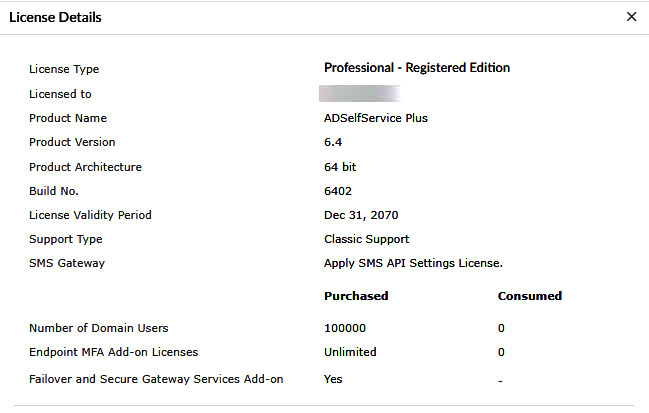
Task: Select the Yes value for Failover add-on
Action: pyautogui.click(x=333, y=379)
